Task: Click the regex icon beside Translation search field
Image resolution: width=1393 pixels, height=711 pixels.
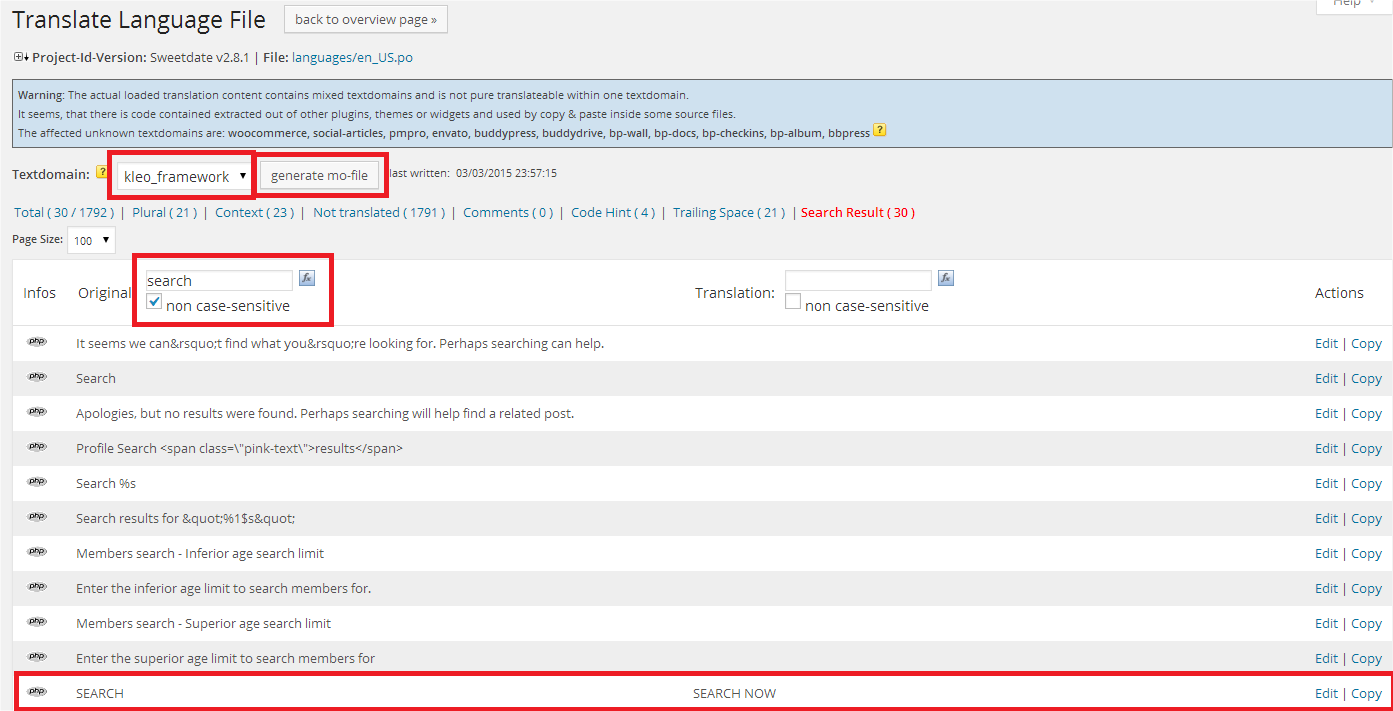Action: point(946,279)
